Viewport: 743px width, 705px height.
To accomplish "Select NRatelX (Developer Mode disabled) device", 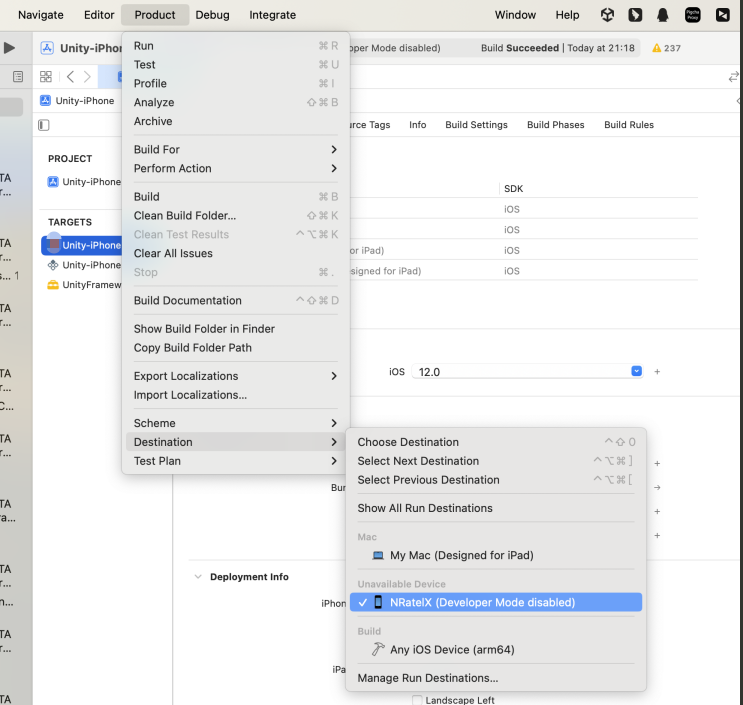I will (x=496, y=602).
